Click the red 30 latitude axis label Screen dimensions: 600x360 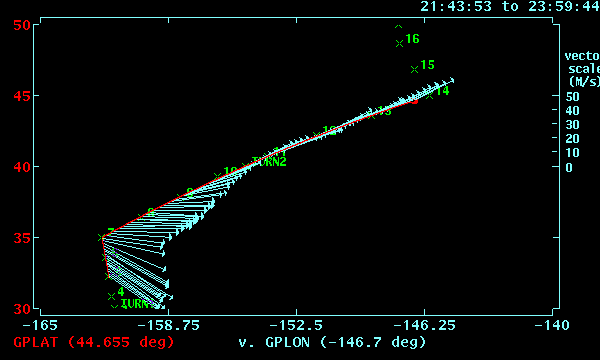click(22, 309)
